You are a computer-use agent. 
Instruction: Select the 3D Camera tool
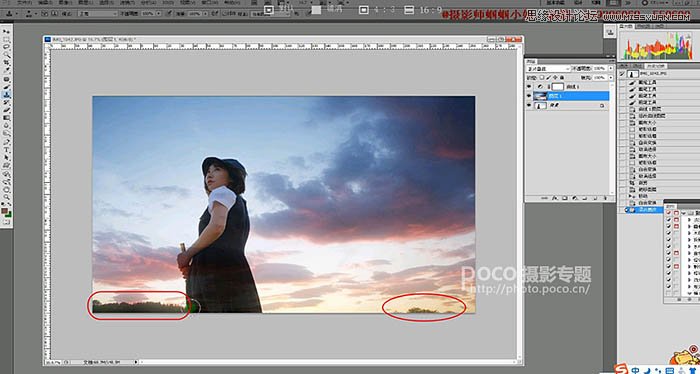pos(8,182)
